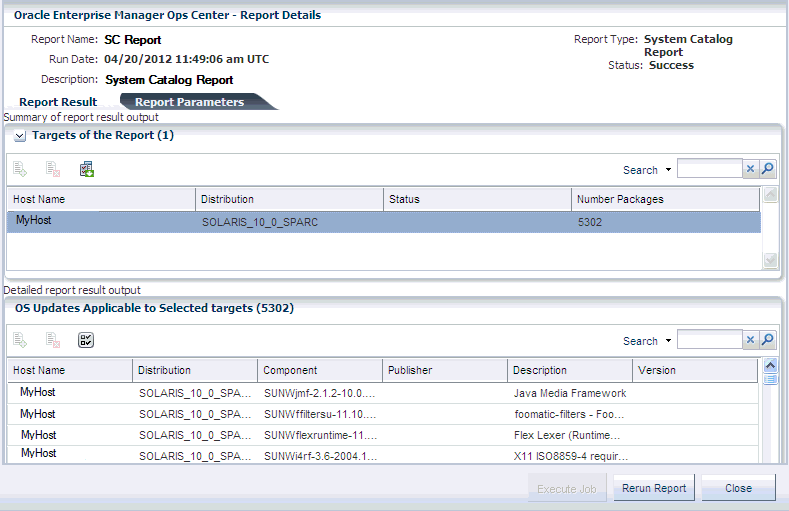
Task: Click Host Name header in OS Updates table
Action: click(70, 370)
